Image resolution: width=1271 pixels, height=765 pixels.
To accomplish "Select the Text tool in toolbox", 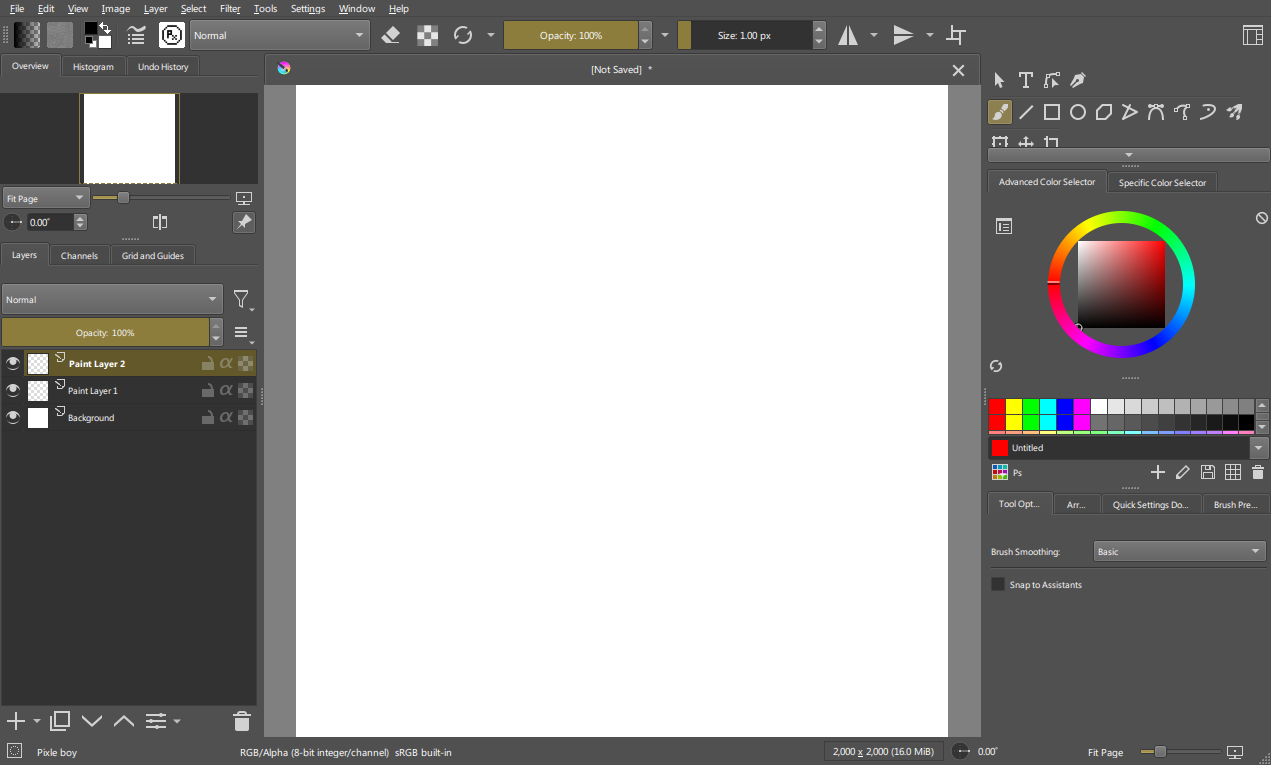I will pos(1025,80).
